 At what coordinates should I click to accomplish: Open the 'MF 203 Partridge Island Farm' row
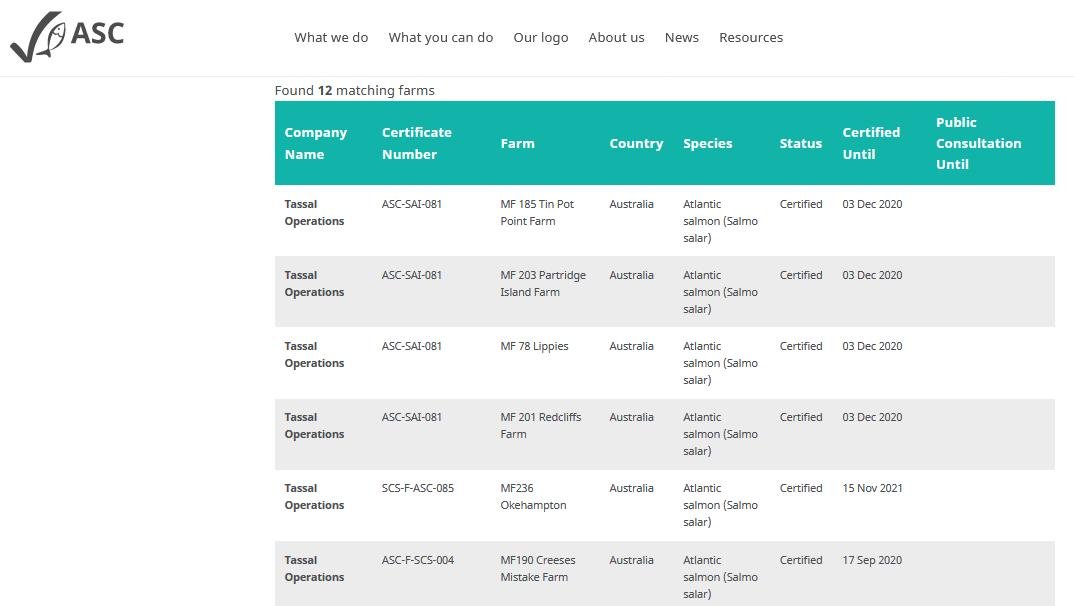point(543,283)
